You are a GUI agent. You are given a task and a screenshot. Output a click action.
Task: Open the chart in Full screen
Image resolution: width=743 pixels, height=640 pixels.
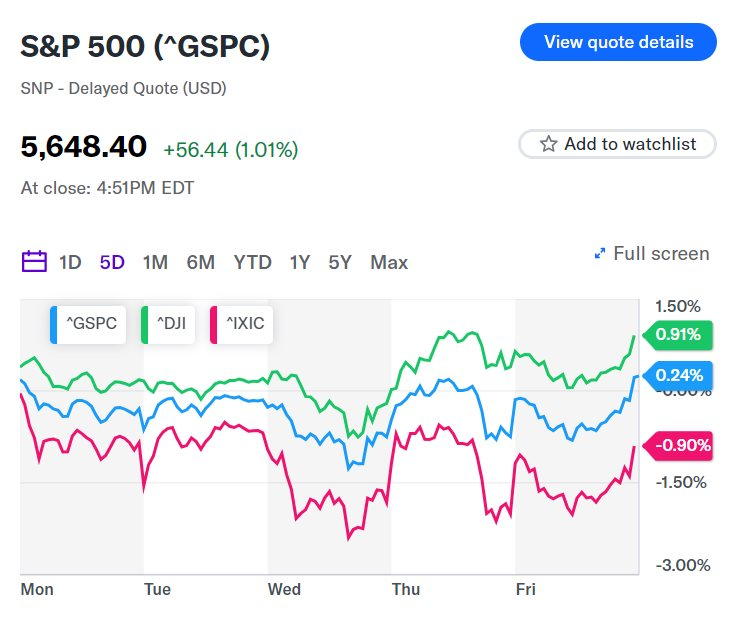[x=661, y=254]
